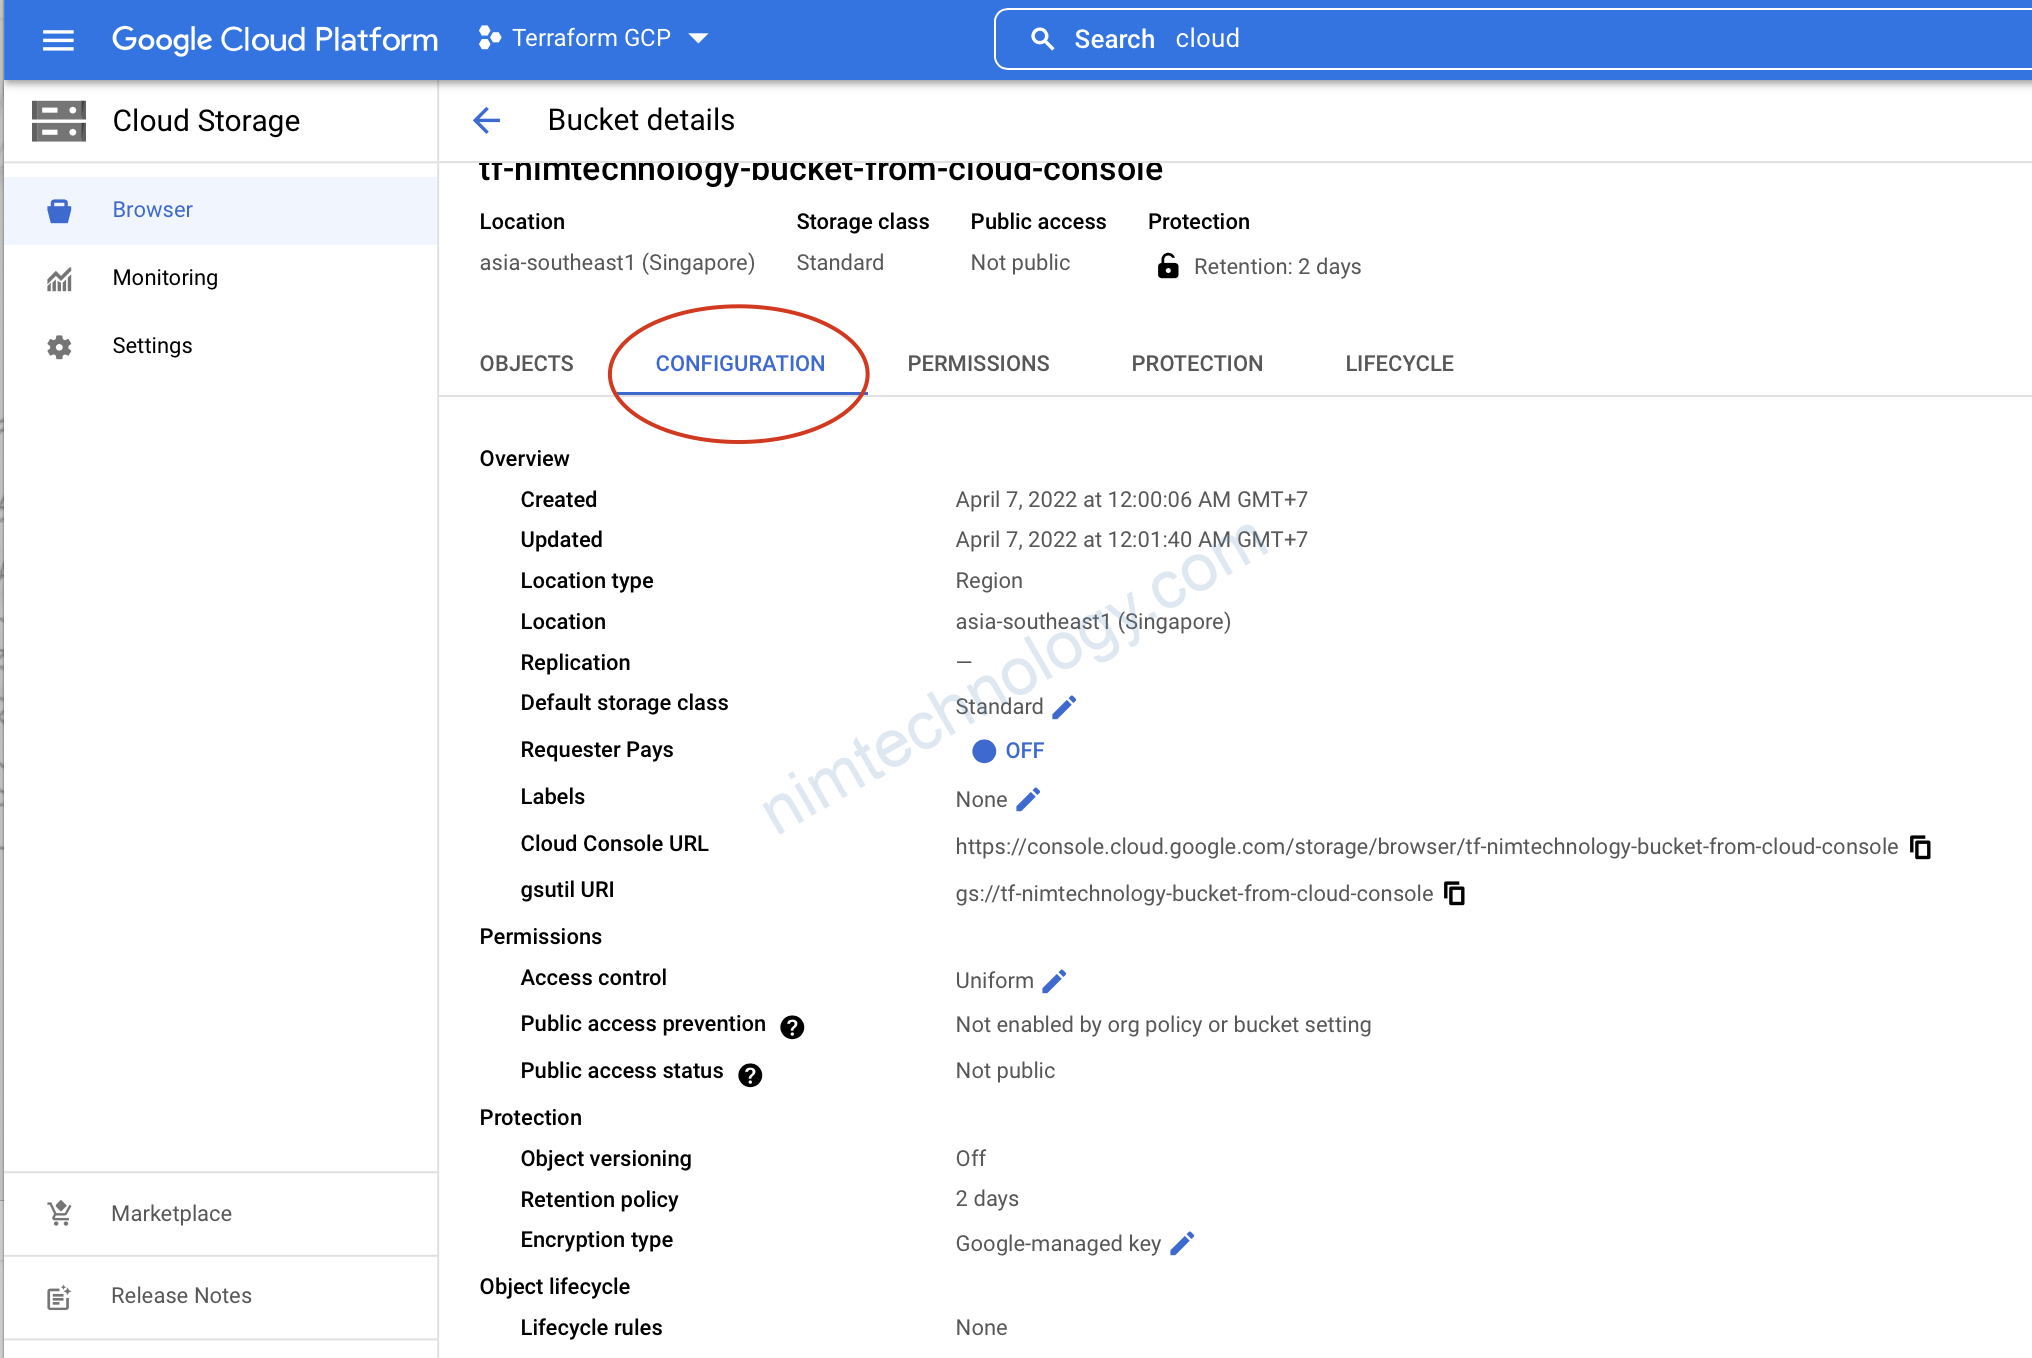Click the Settings gear icon
The image size is (2032, 1358).
[59, 347]
